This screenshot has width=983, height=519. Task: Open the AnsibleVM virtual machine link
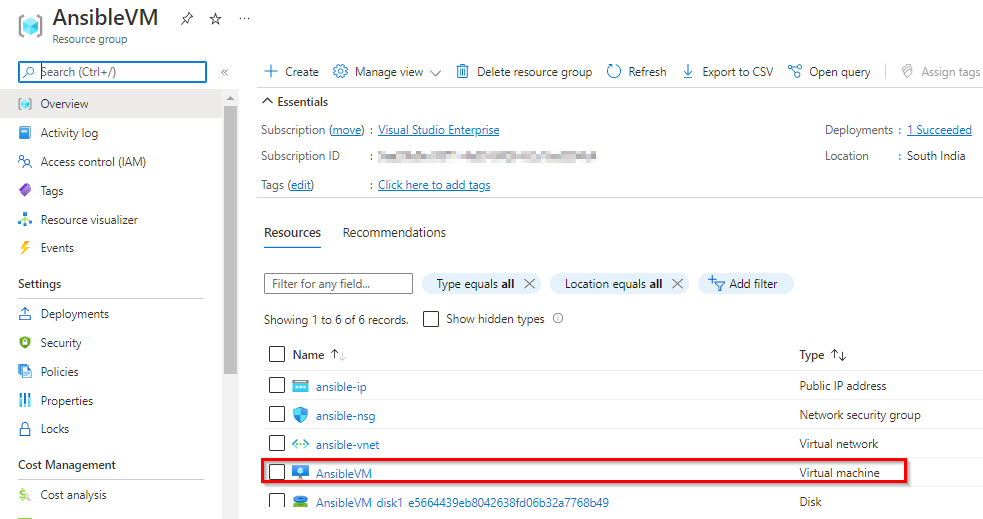point(344,473)
